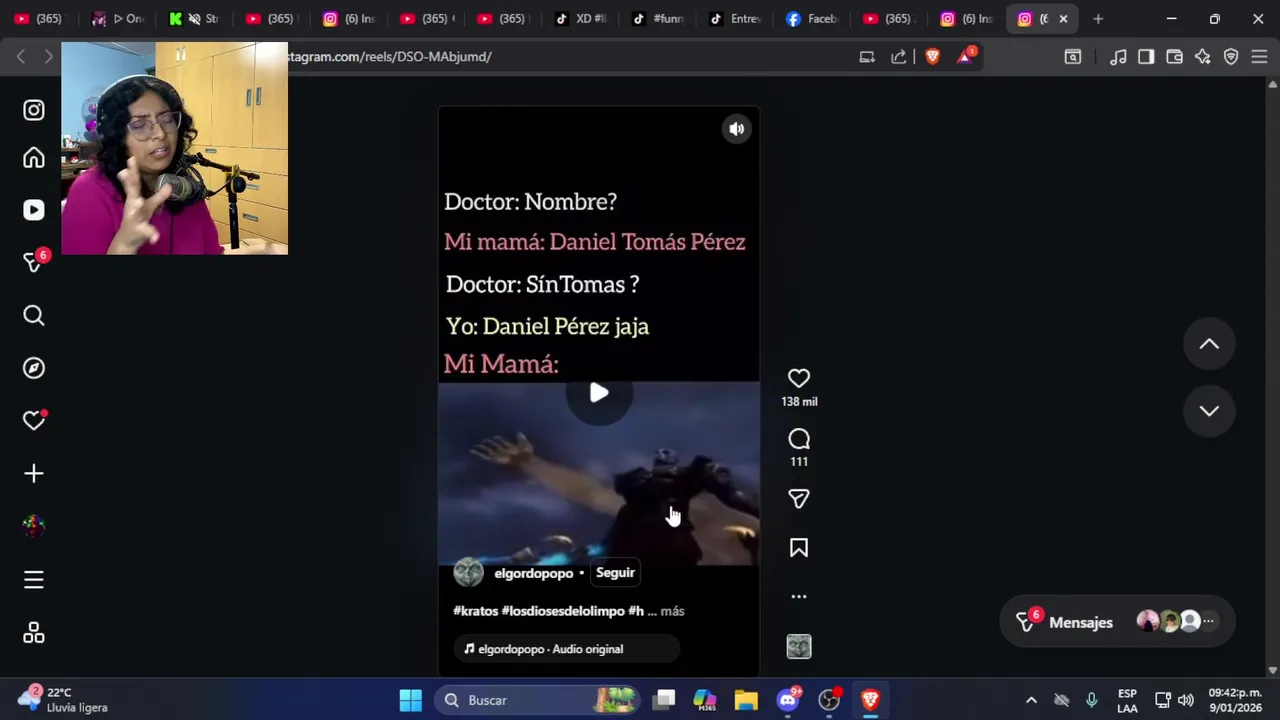
Task: Share the reel via paper plane icon
Action: 798,498
